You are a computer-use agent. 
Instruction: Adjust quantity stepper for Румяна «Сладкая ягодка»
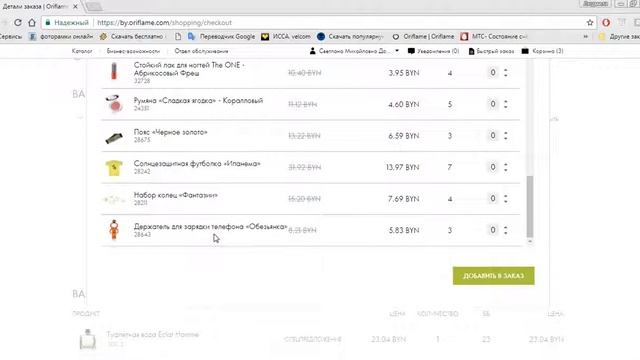506,104
